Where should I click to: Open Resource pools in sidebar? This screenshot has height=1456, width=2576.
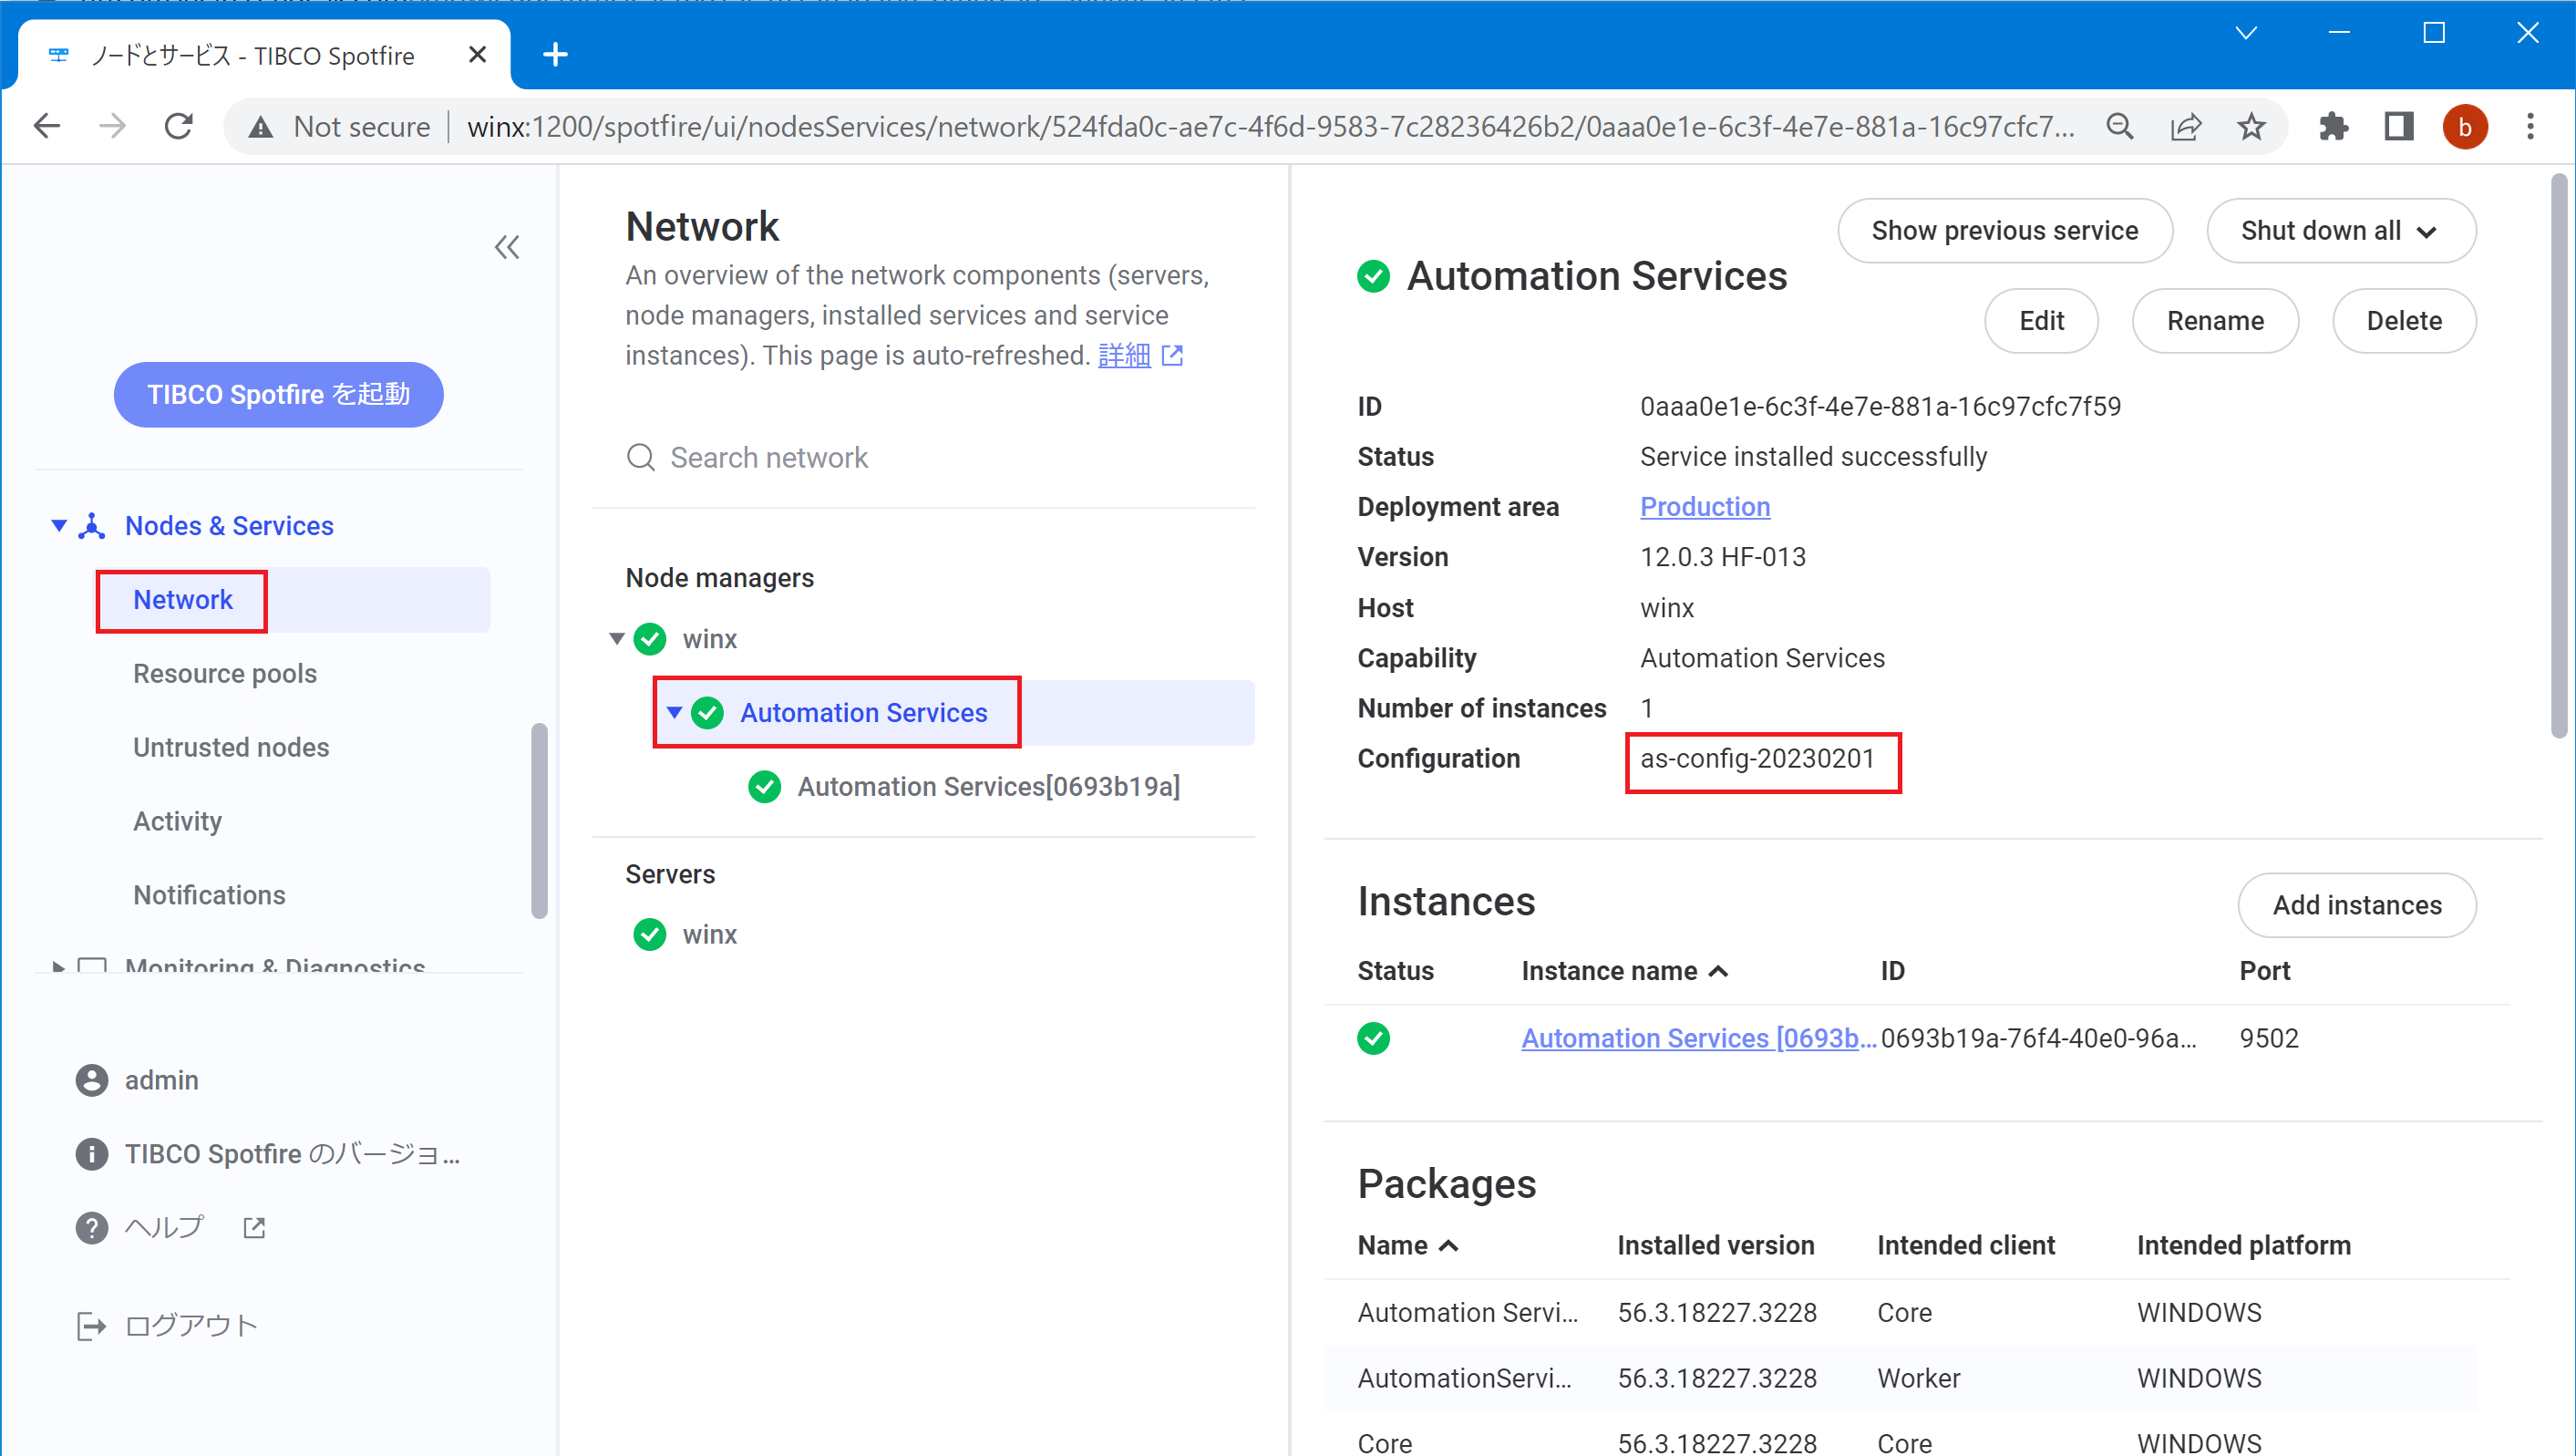[225, 674]
